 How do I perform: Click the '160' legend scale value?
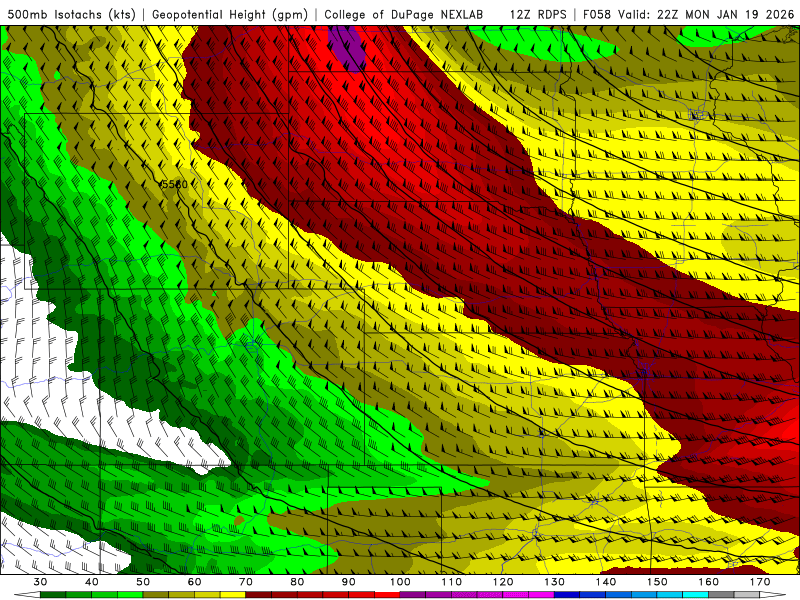pos(709,582)
